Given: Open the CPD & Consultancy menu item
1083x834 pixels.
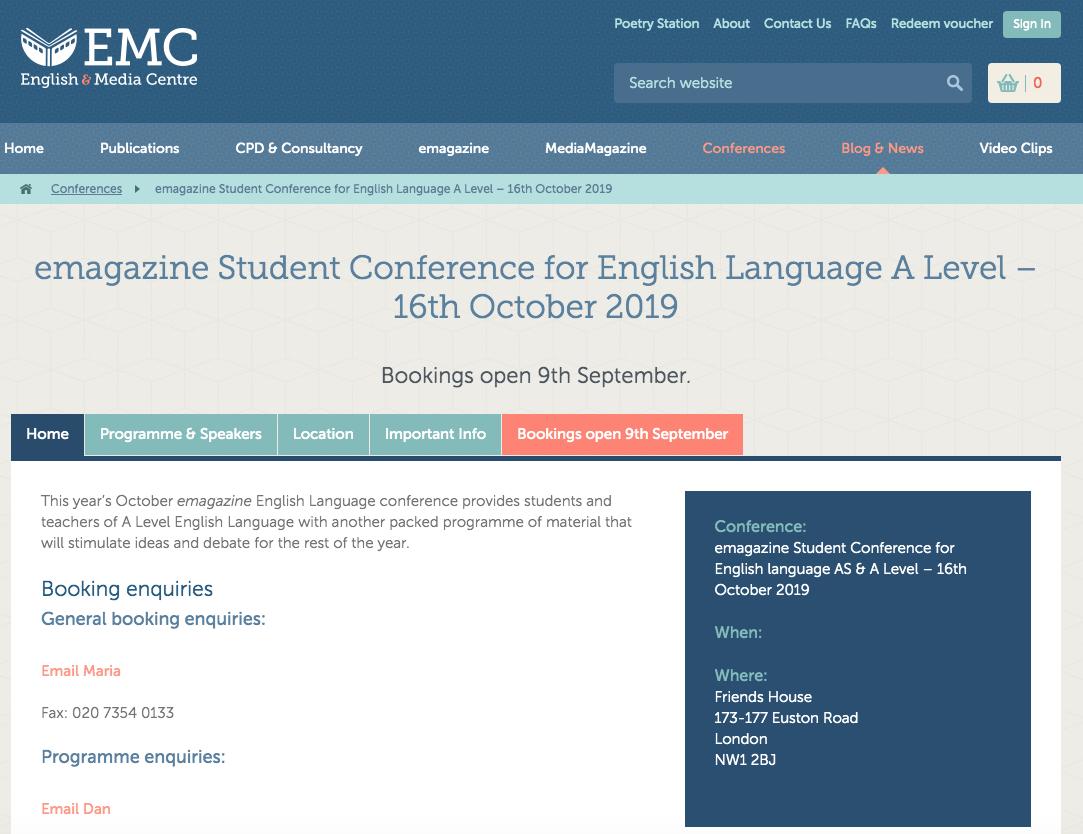Looking at the screenshot, I should pos(298,148).
